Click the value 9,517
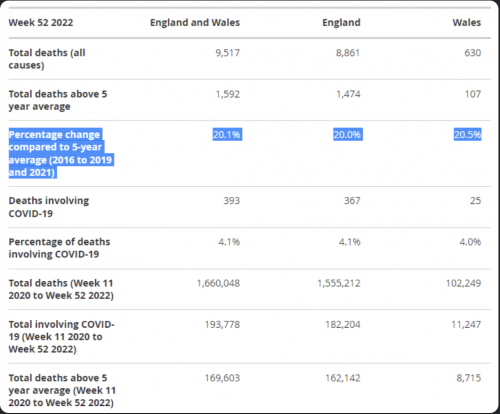 tap(228, 53)
